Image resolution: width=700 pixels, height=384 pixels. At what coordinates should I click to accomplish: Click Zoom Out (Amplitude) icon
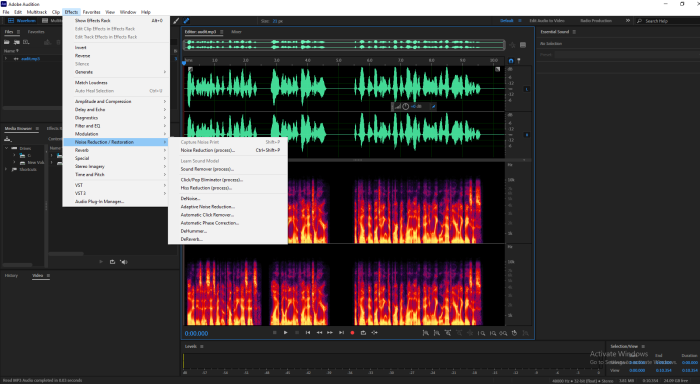coord(437,333)
